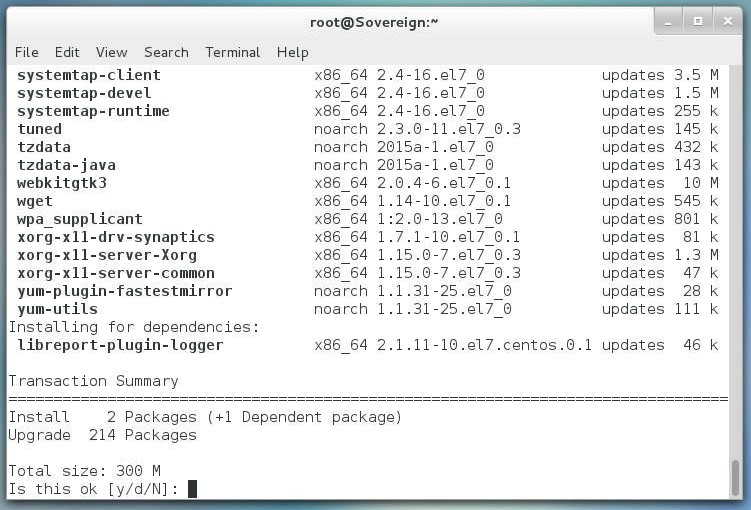Click the root@Sovereign title bar text

coord(375,22)
